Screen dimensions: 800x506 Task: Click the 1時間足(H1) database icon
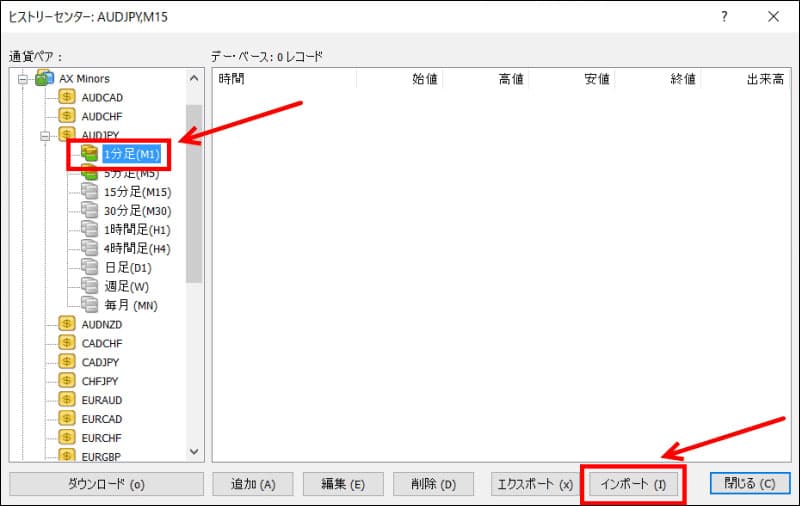tap(89, 229)
